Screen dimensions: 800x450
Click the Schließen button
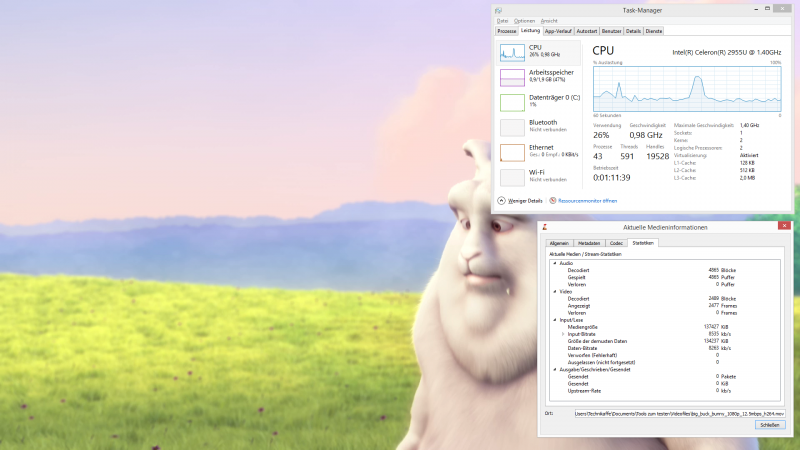[770, 425]
